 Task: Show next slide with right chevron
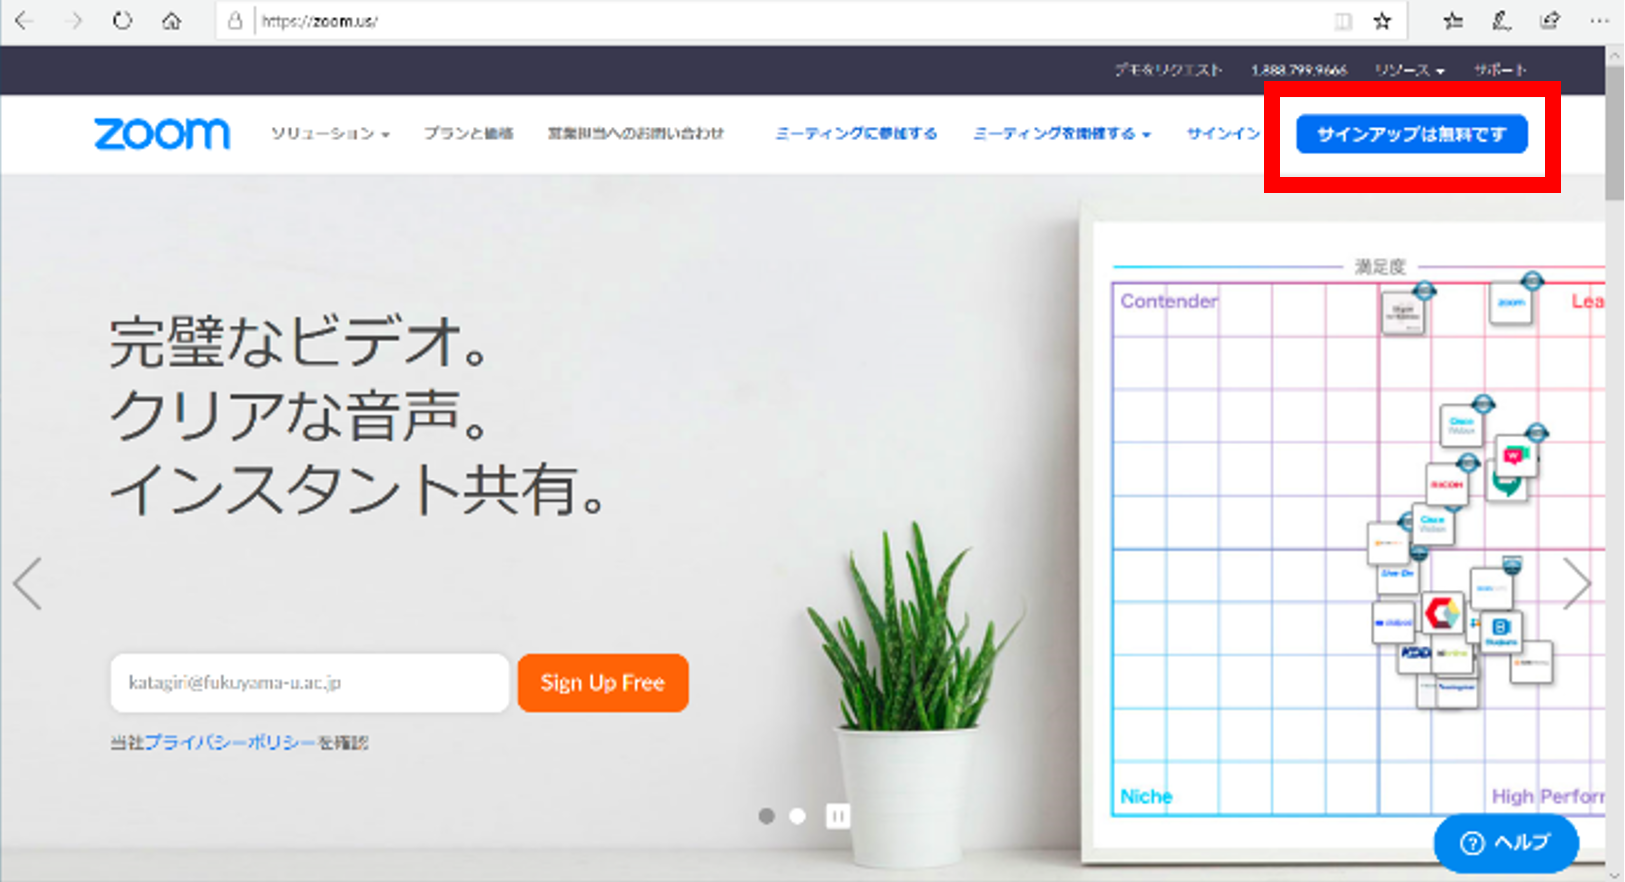[x=1576, y=583]
